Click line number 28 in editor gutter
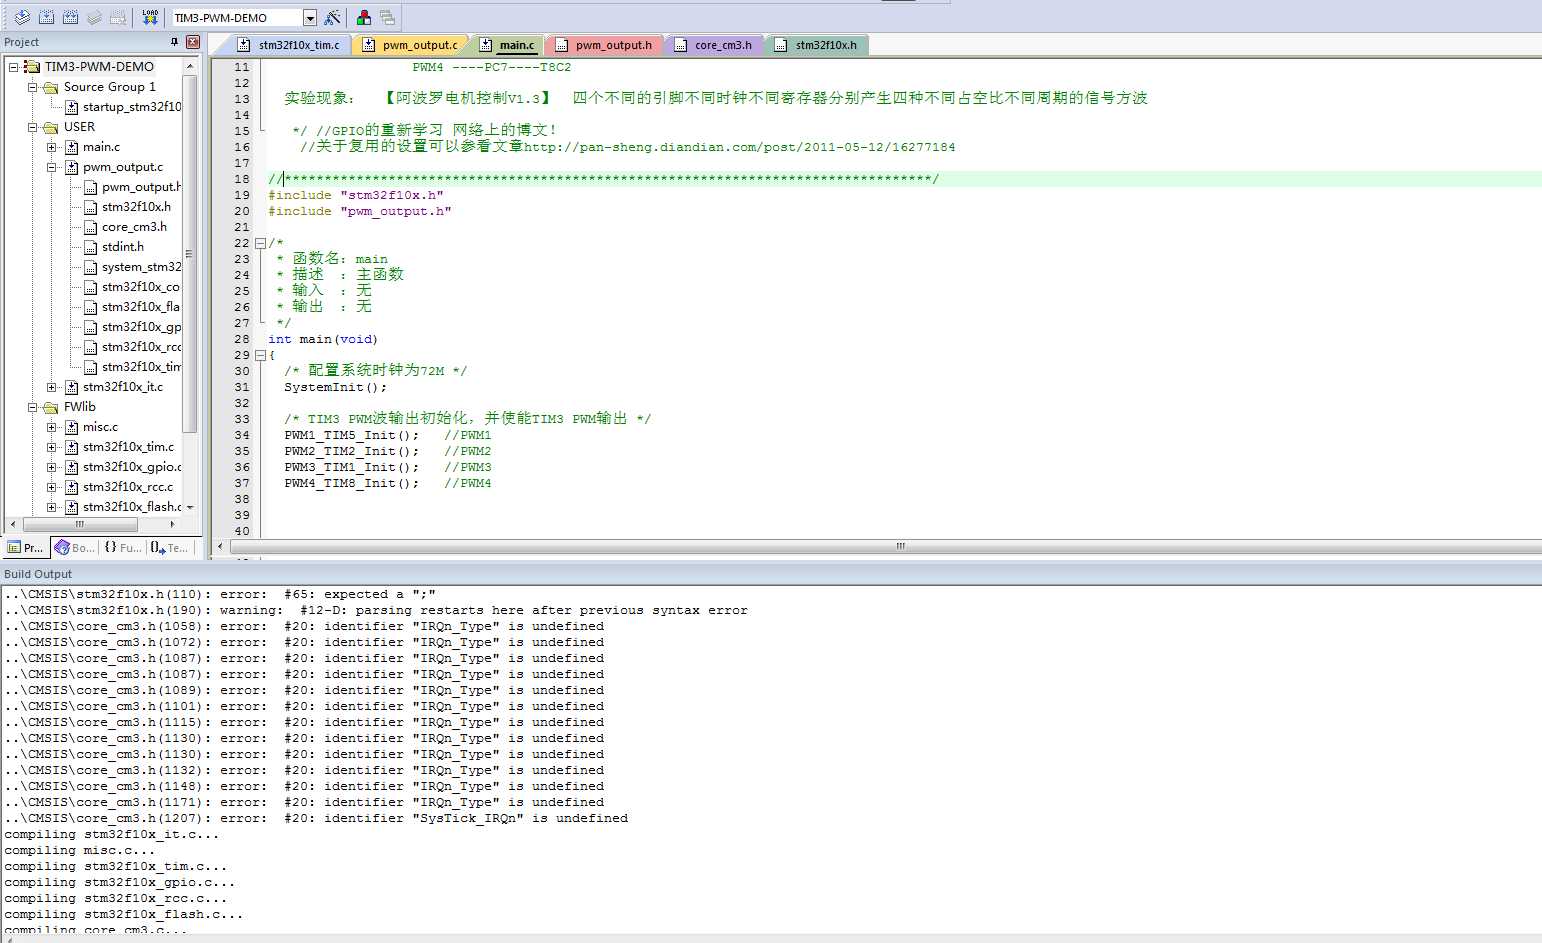 pyautogui.click(x=242, y=339)
